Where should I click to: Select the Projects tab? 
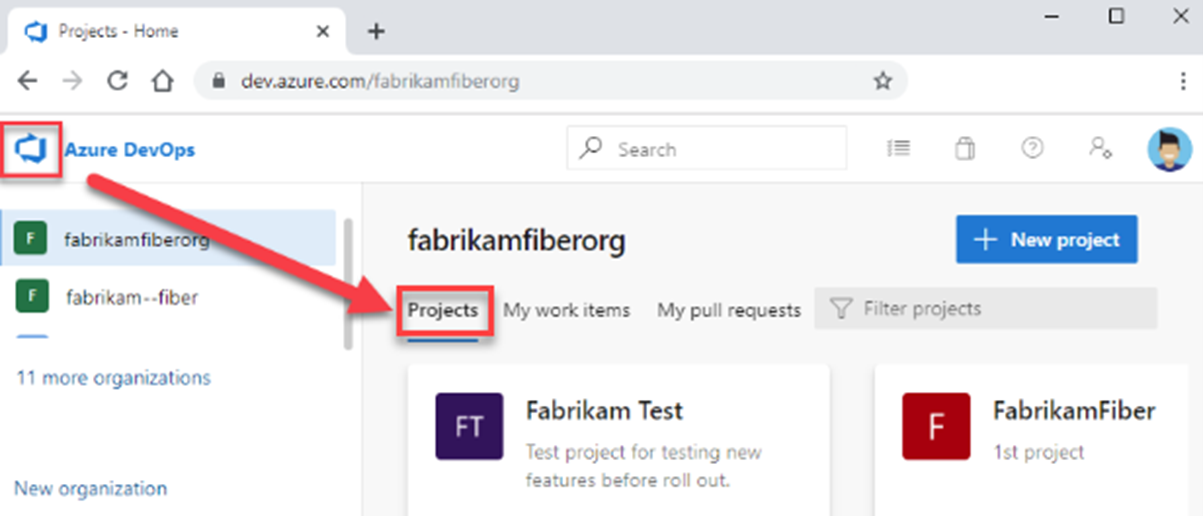pos(443,310)
